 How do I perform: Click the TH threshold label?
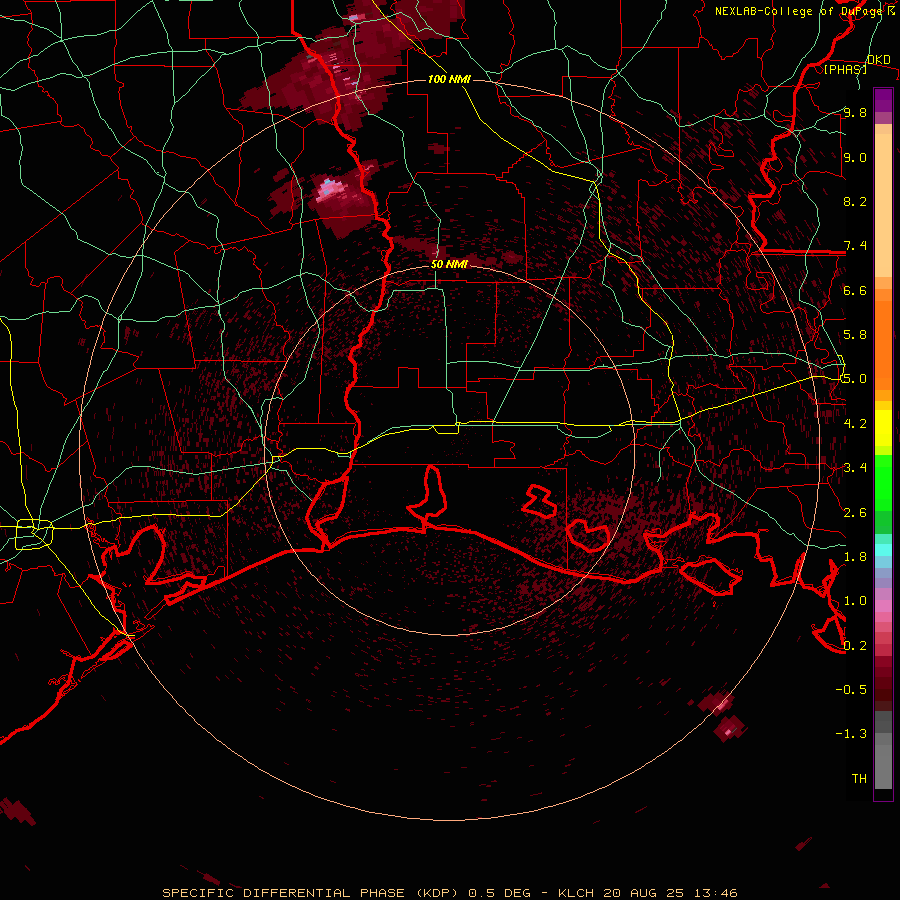859,779
